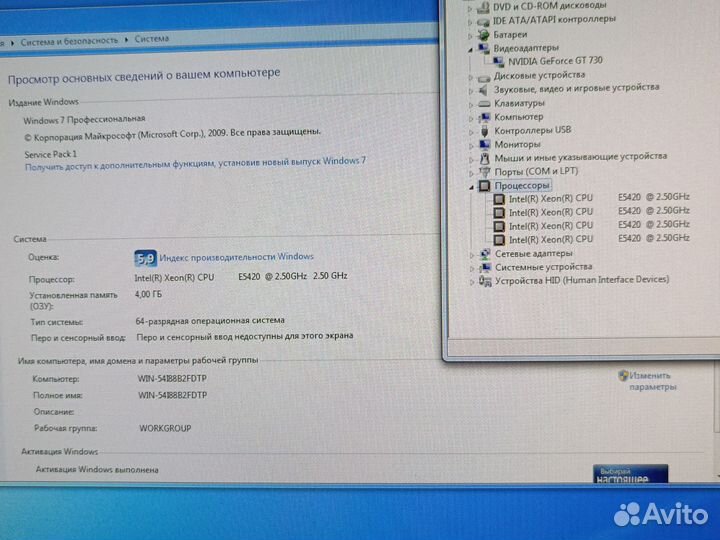This screenshot has height=540, width=720.
Task: Click the IDE ATA/ATAPI controllers icon
Action: [483, 21]
